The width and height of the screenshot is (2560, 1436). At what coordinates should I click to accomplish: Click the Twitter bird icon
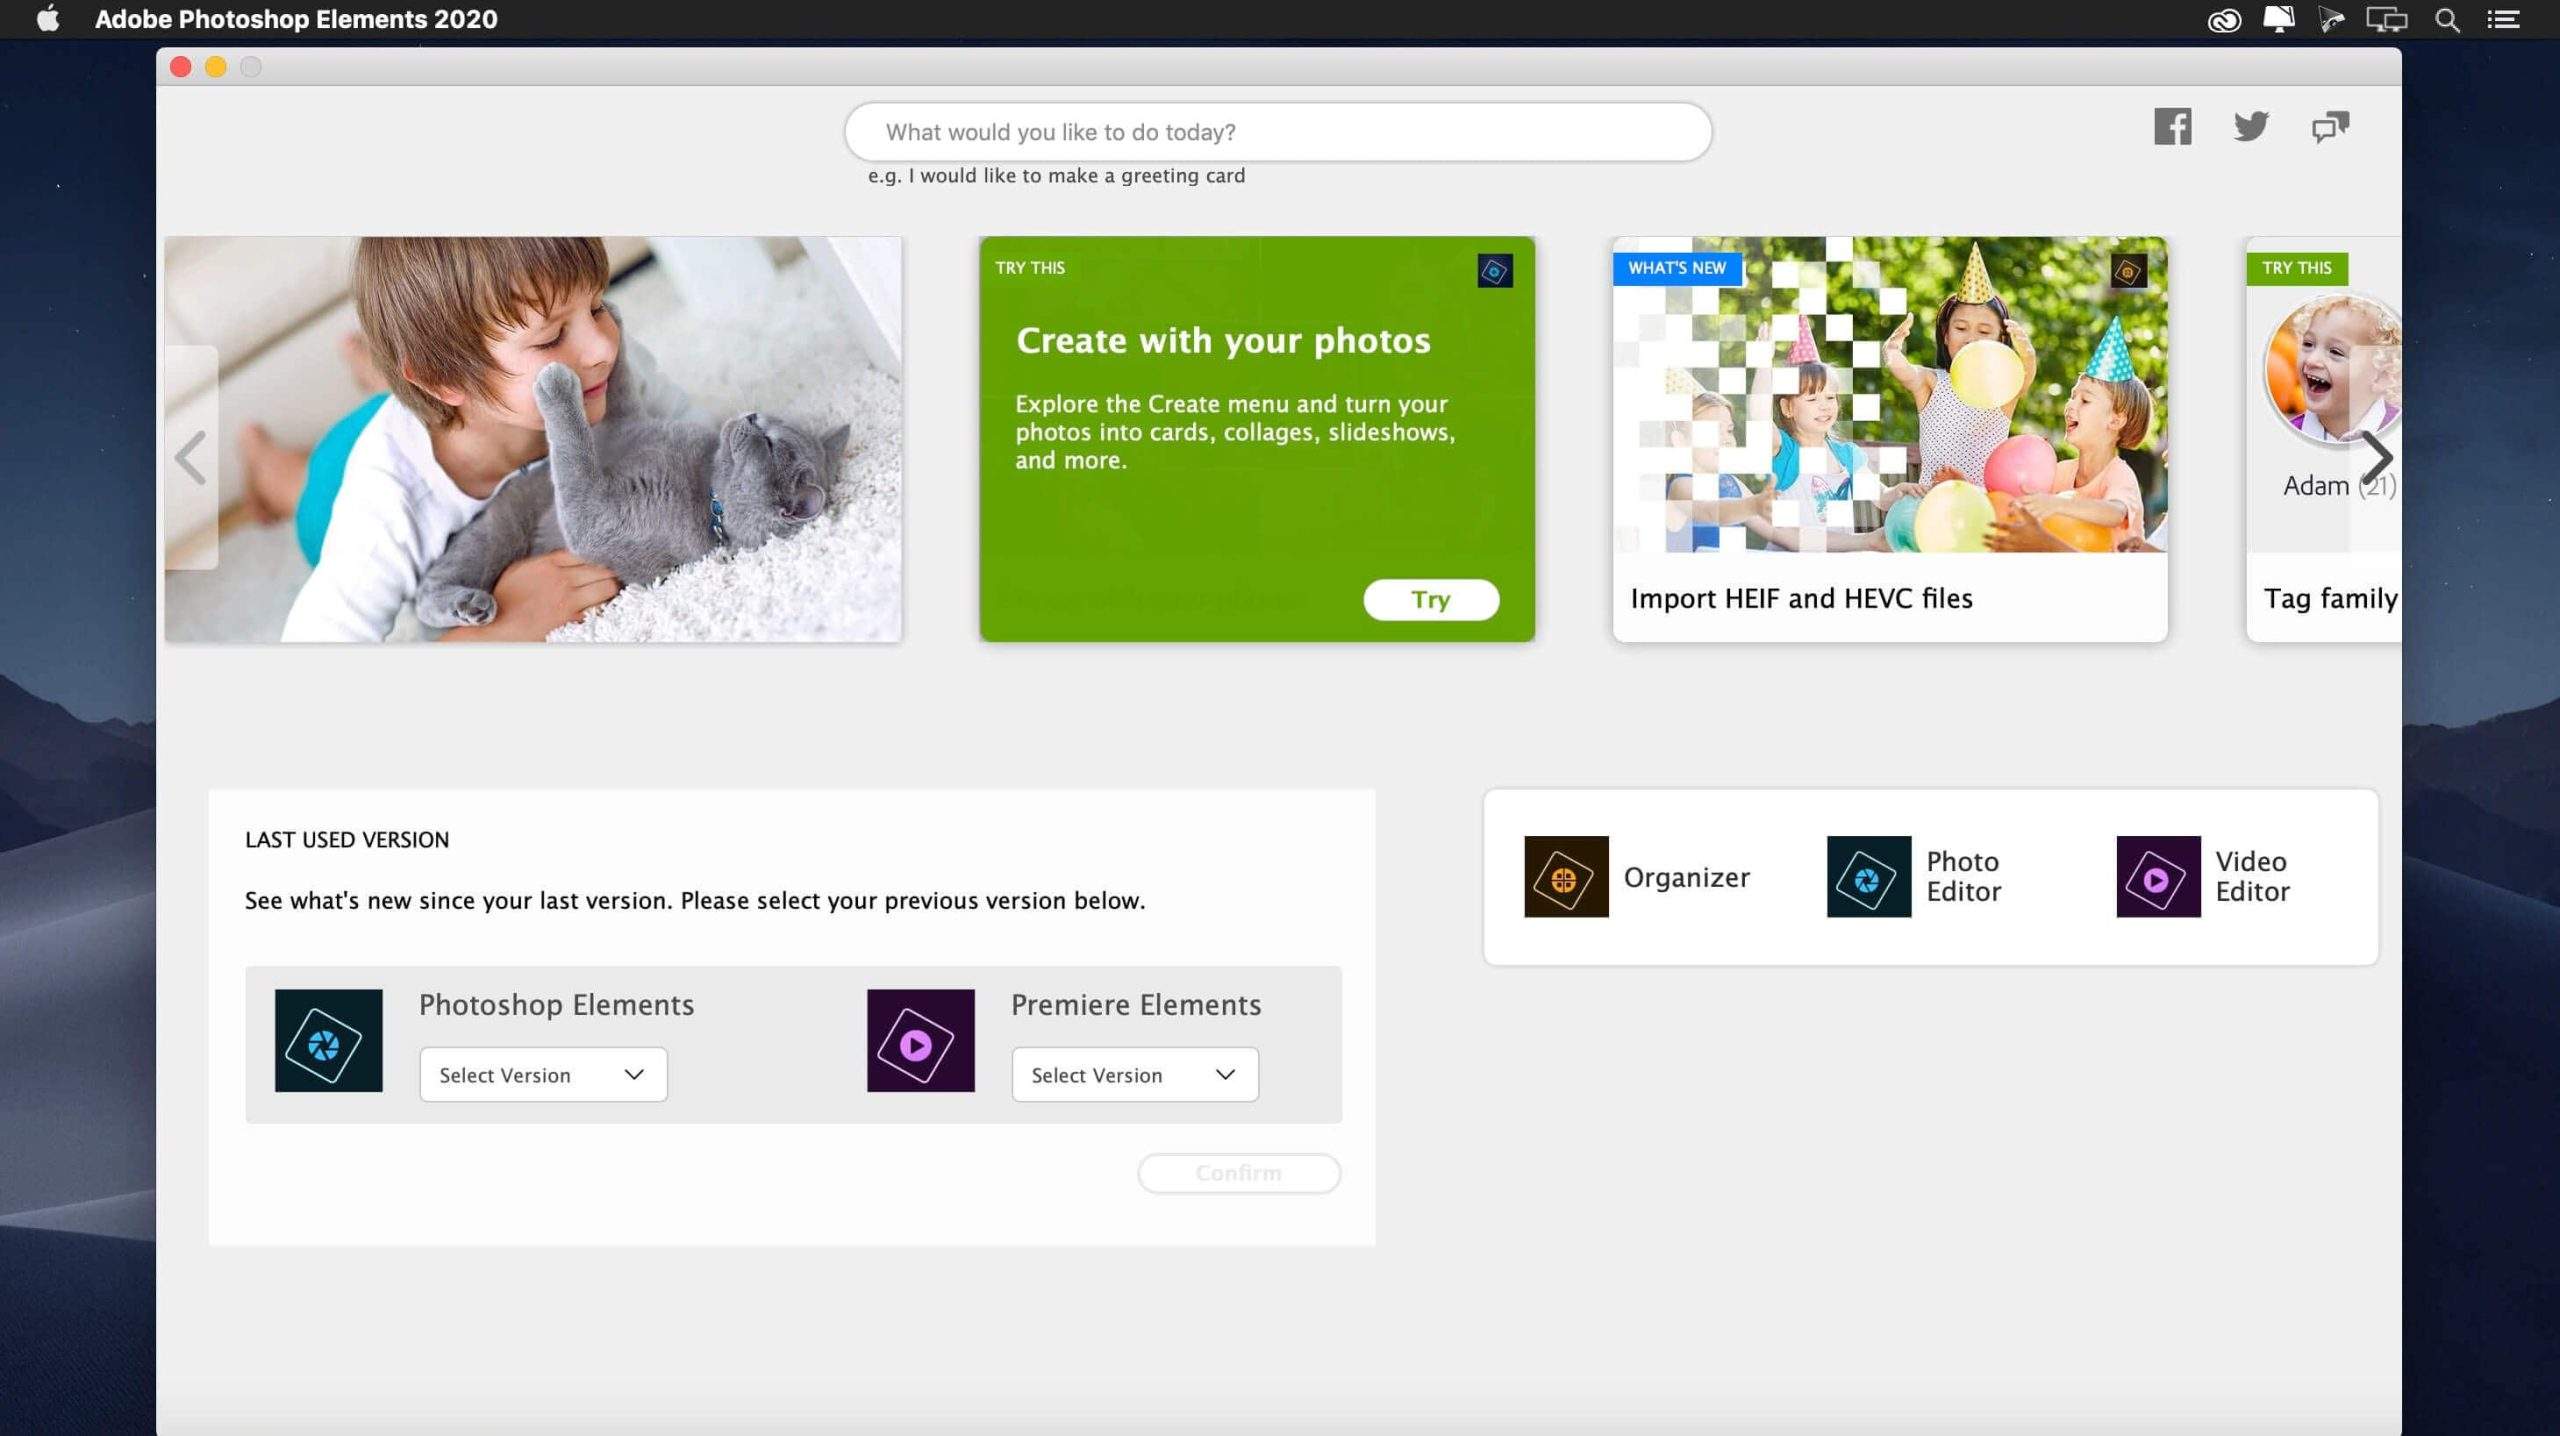(x=2250, y=127)
